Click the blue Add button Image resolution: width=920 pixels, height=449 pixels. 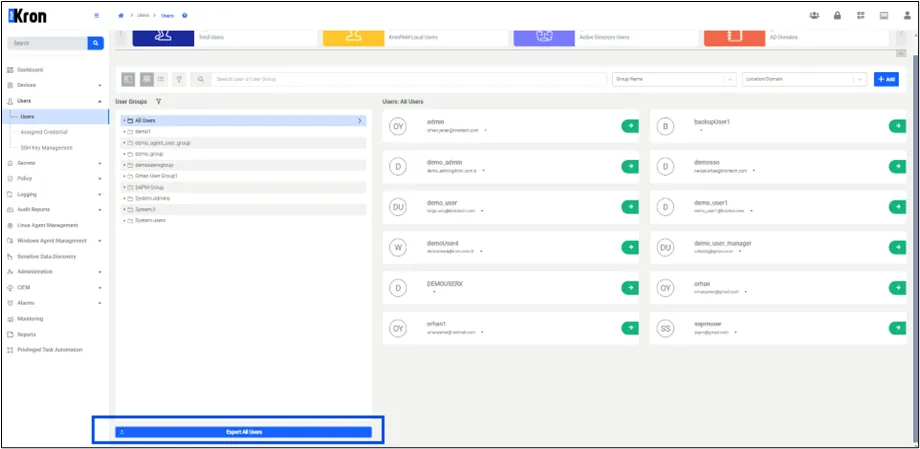tap(886, 79)
